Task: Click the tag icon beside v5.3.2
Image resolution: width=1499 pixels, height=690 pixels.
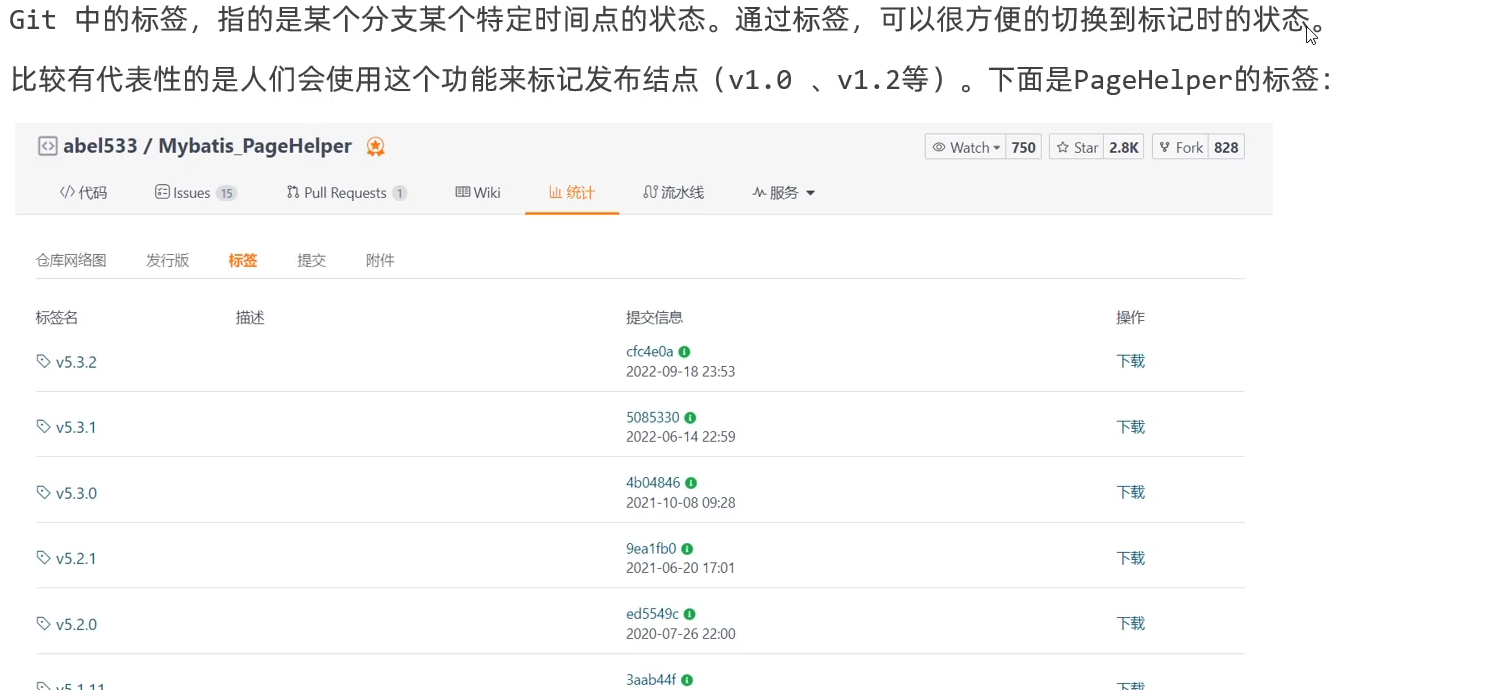Action: (43, 361)
